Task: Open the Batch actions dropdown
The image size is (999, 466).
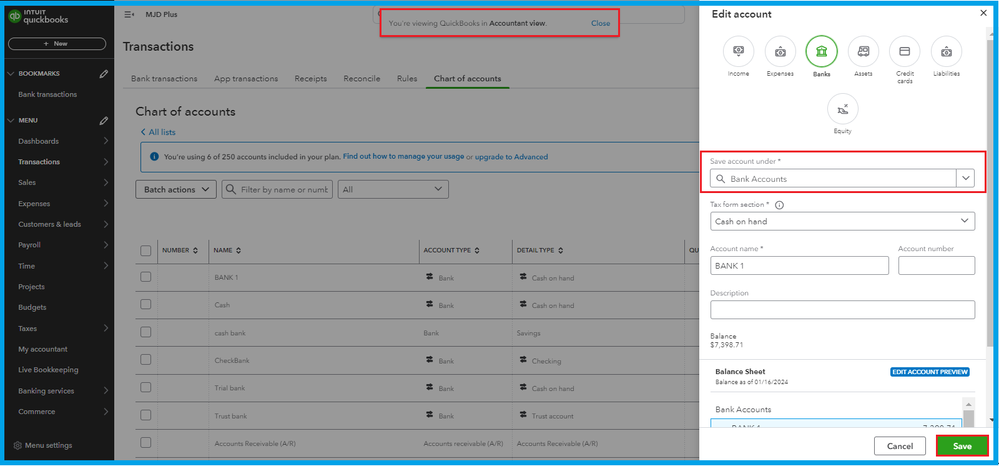Action: coord(176,189)
